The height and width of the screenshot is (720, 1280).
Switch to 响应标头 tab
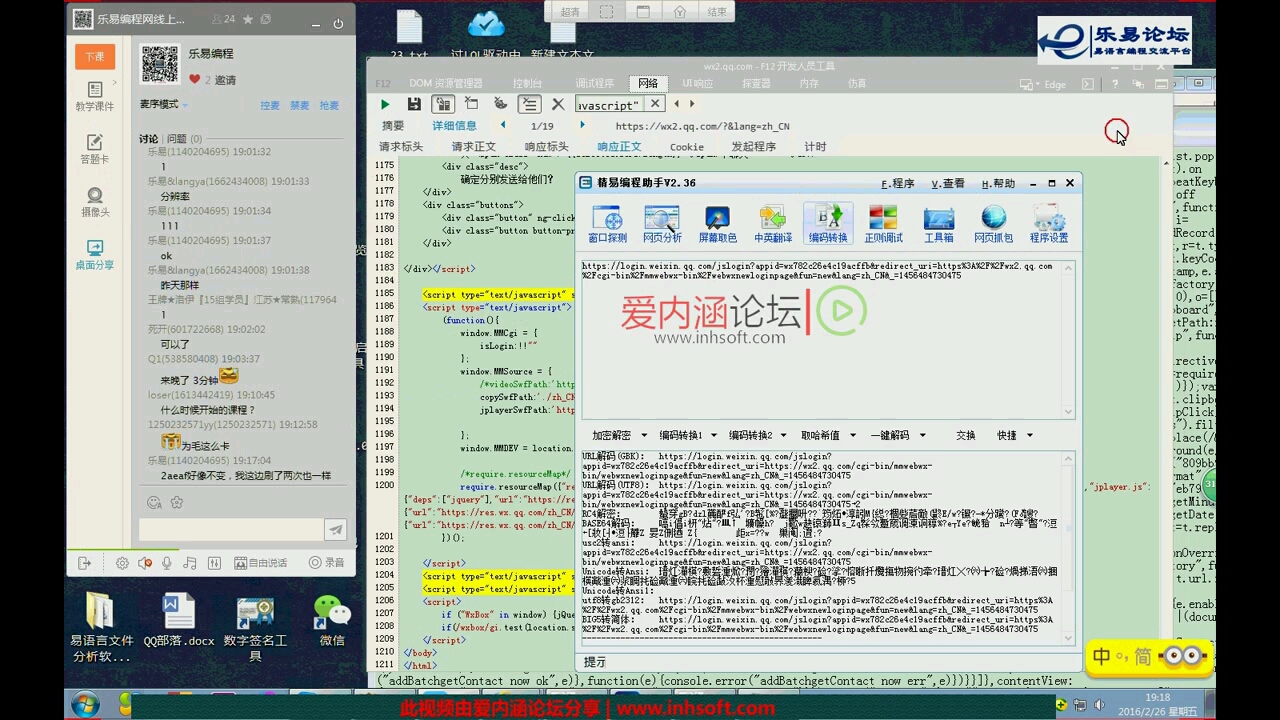[546, 146]
